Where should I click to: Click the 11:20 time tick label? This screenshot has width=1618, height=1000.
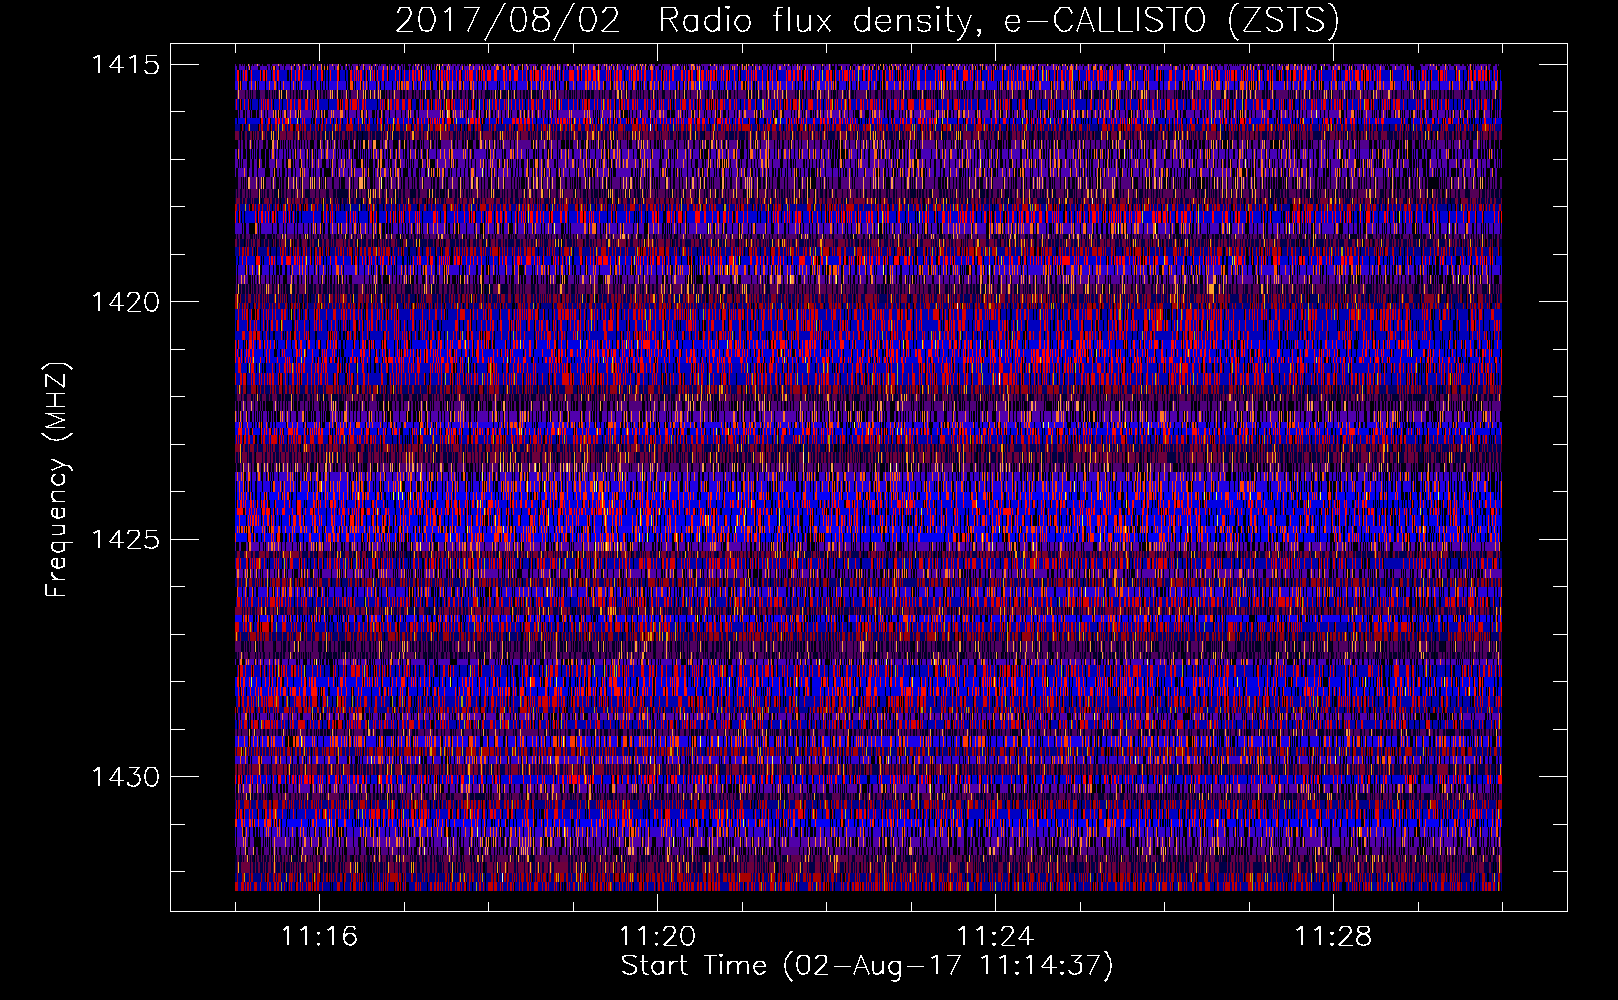[x=657, y=936]
